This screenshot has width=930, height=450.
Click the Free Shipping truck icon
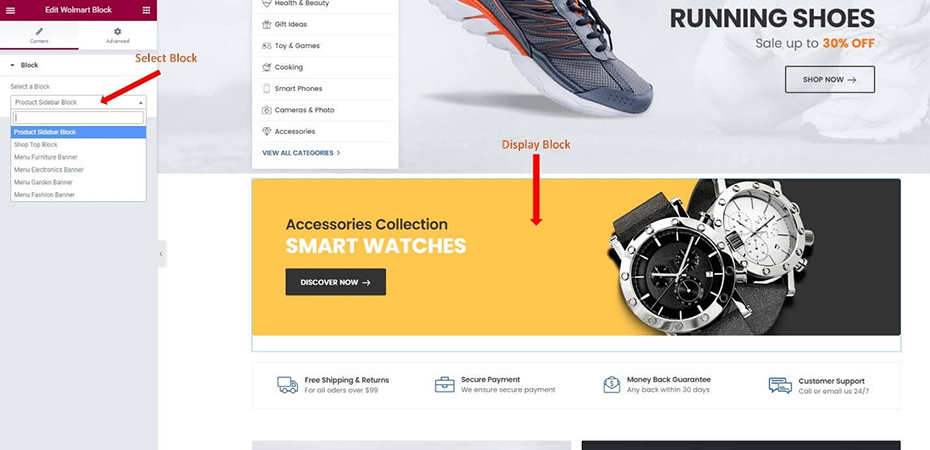tap(288, 385)
